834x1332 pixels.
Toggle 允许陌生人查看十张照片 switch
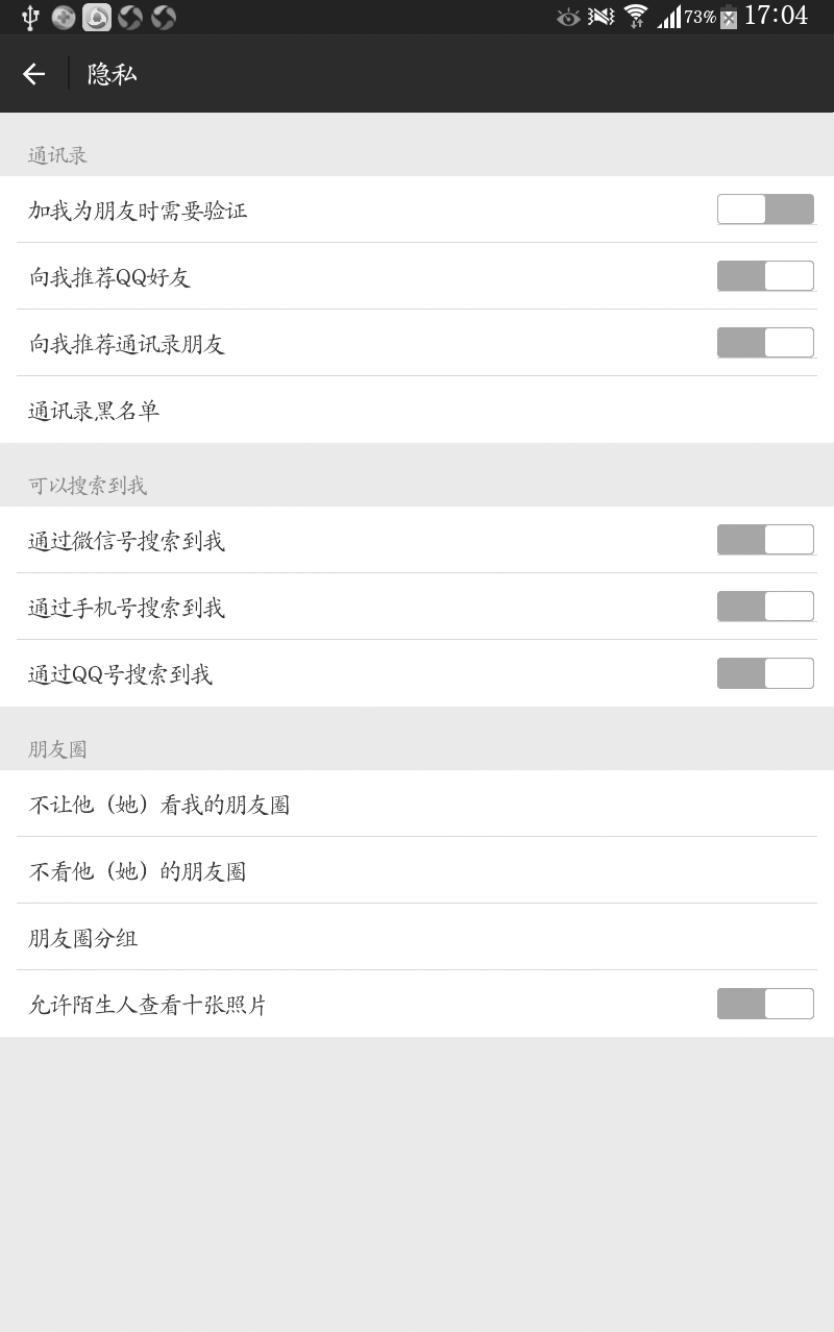pyautogui.click(x=765, y=1004)
